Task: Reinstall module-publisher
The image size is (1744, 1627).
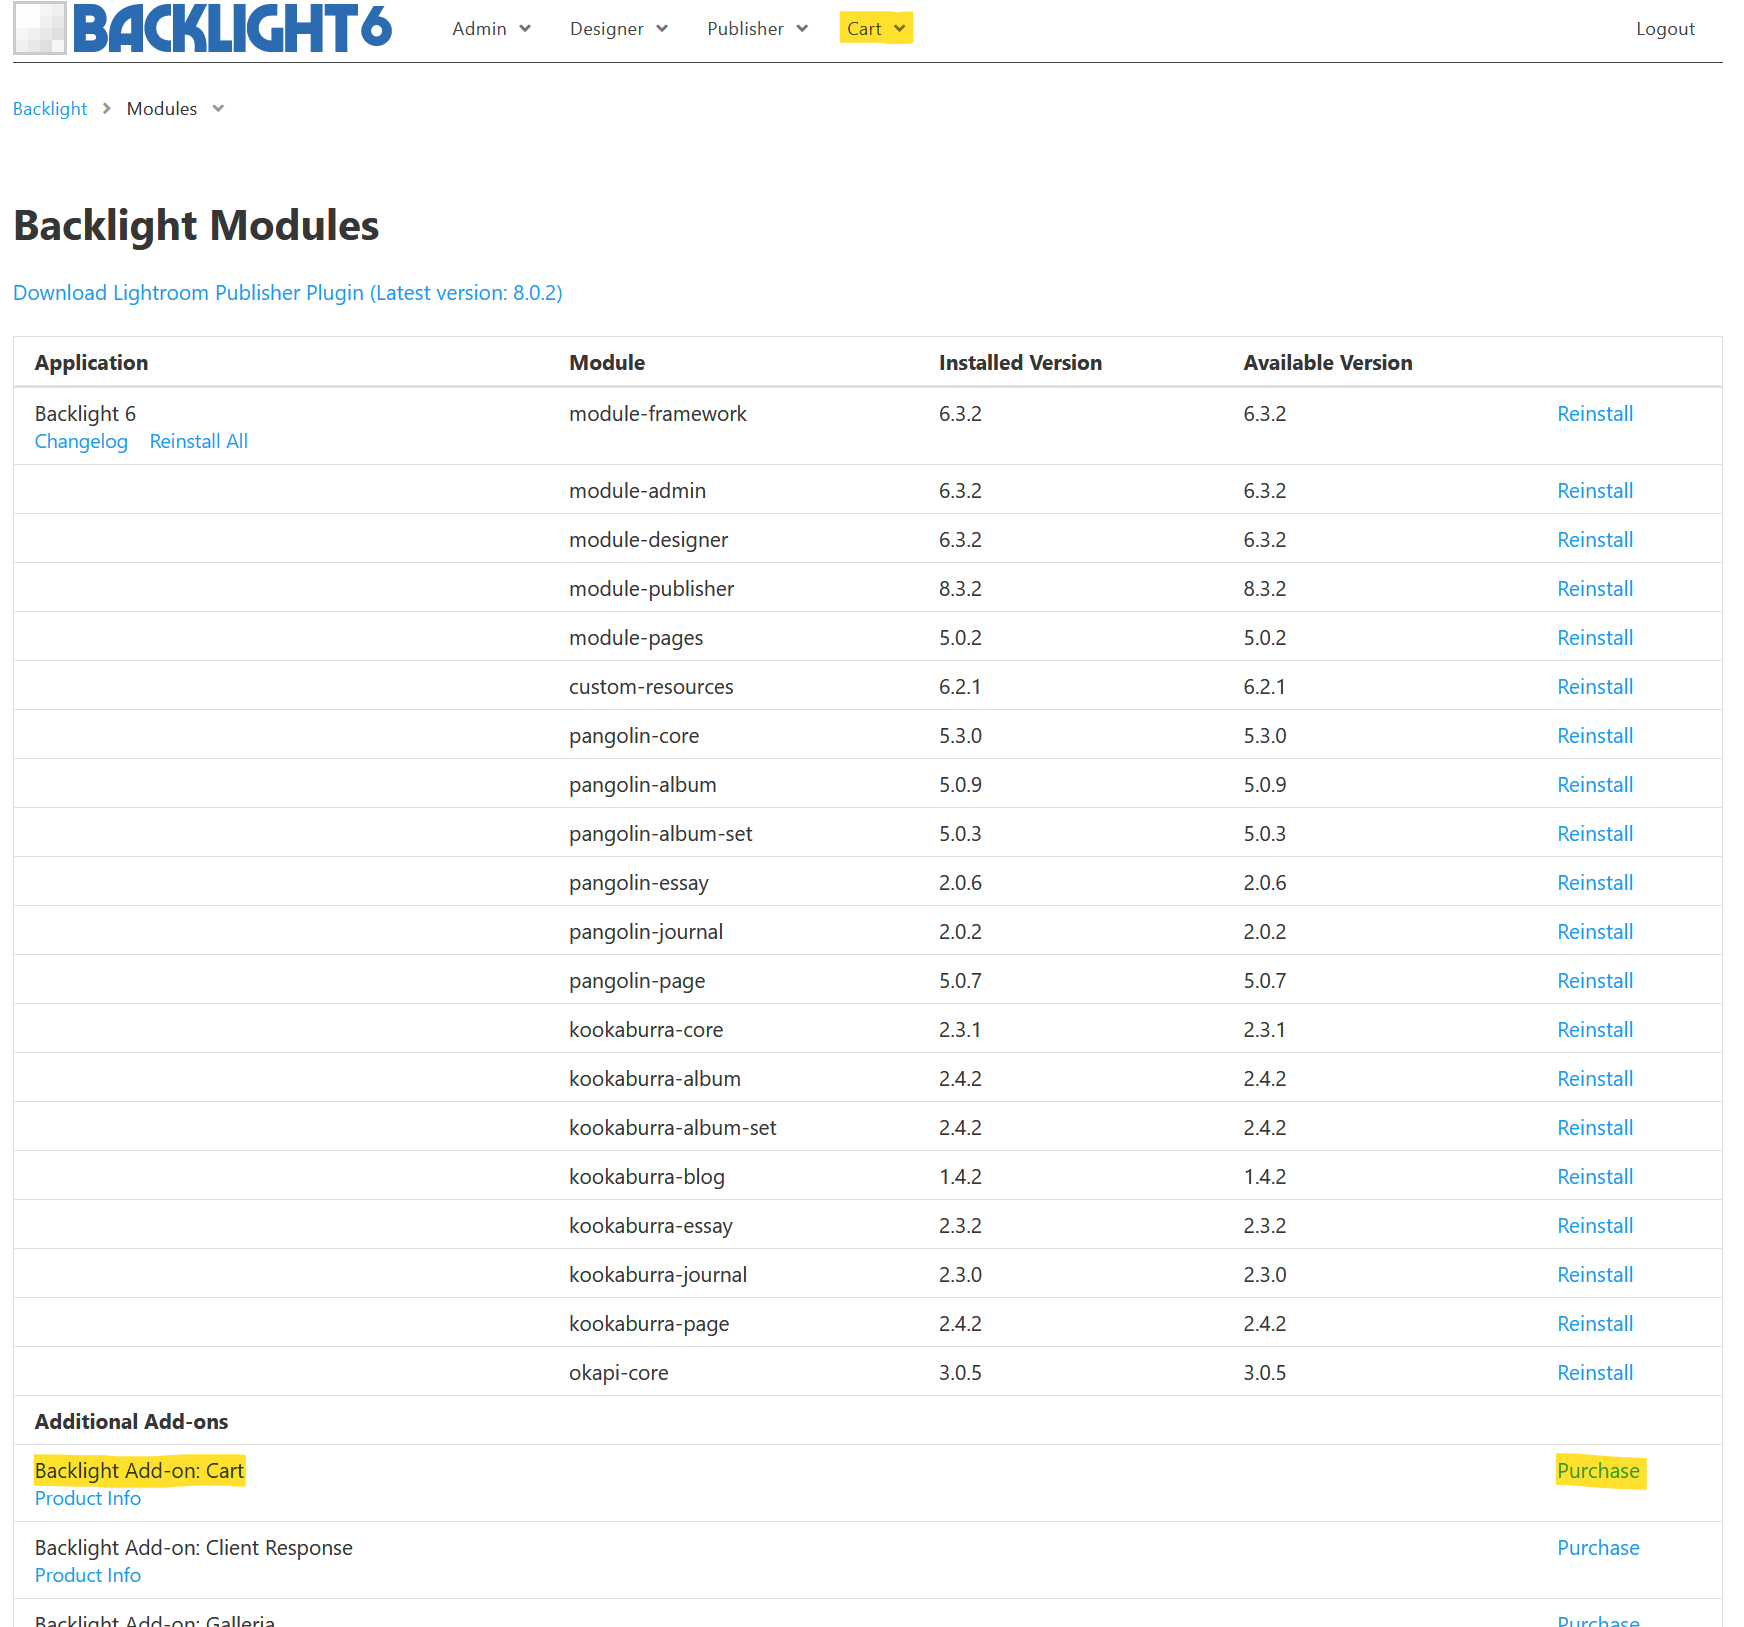Action: click(x=1595, y=589)
